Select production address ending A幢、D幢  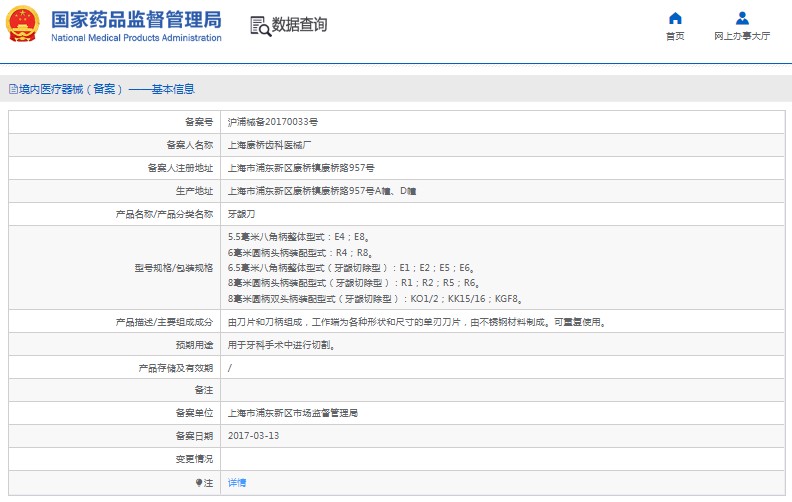[322, 191]
